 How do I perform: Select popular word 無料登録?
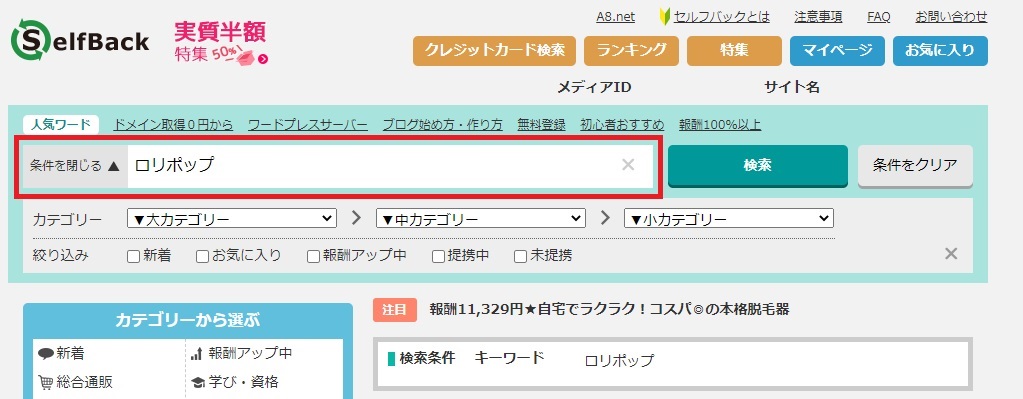click(541, 125)
